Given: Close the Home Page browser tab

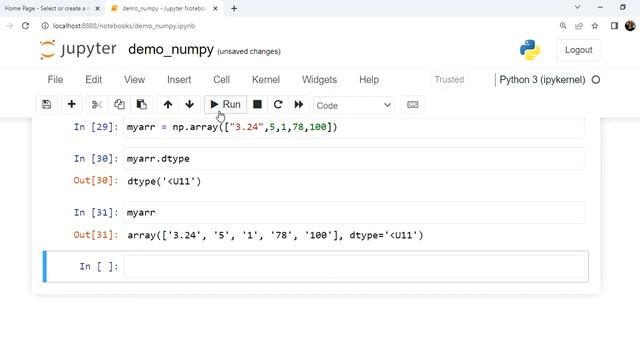Looking at the screenshot, I should [x=97, y=8].
